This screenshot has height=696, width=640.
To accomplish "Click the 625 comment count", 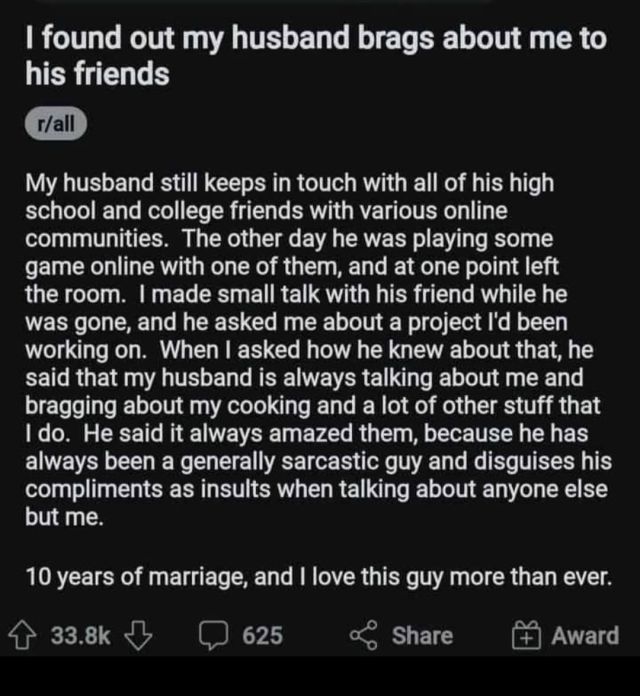I will (262, 636).
